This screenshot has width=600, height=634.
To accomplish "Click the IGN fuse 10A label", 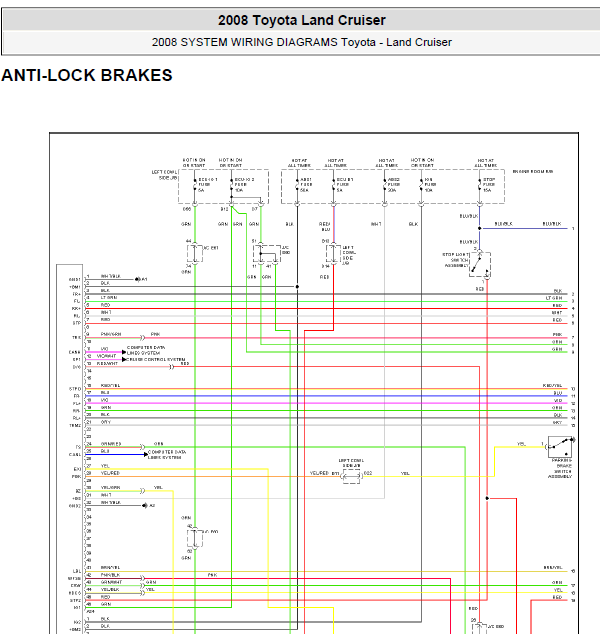I will point(429,184).
